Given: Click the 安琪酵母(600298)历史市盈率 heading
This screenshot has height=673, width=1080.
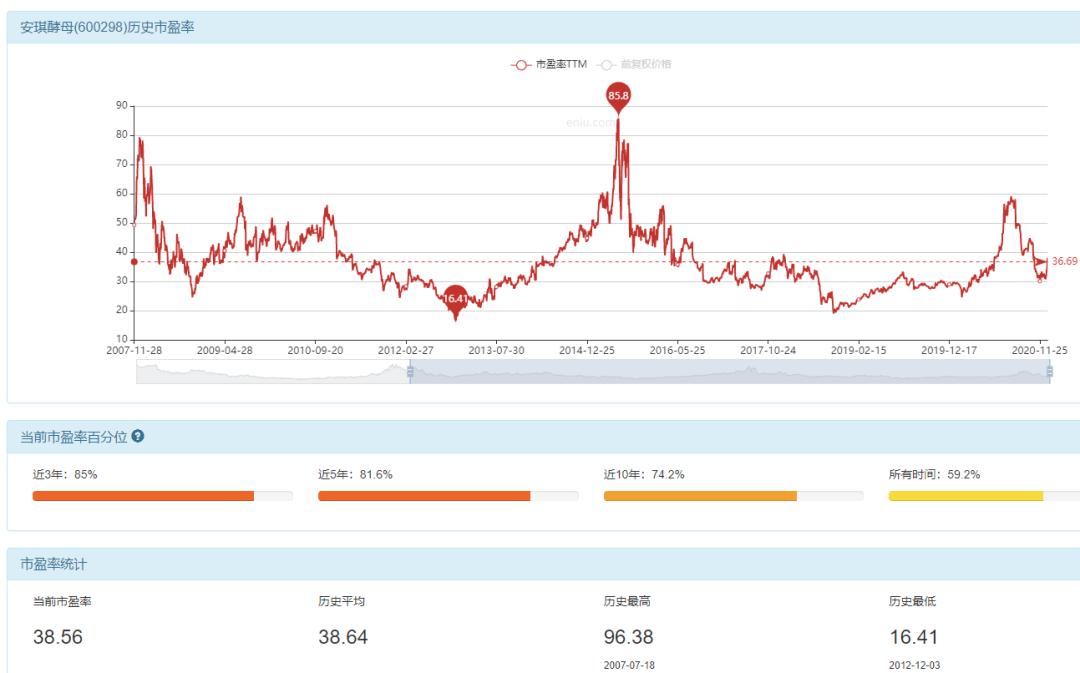Looking at the screenshot, I should [x=107, y=28].
